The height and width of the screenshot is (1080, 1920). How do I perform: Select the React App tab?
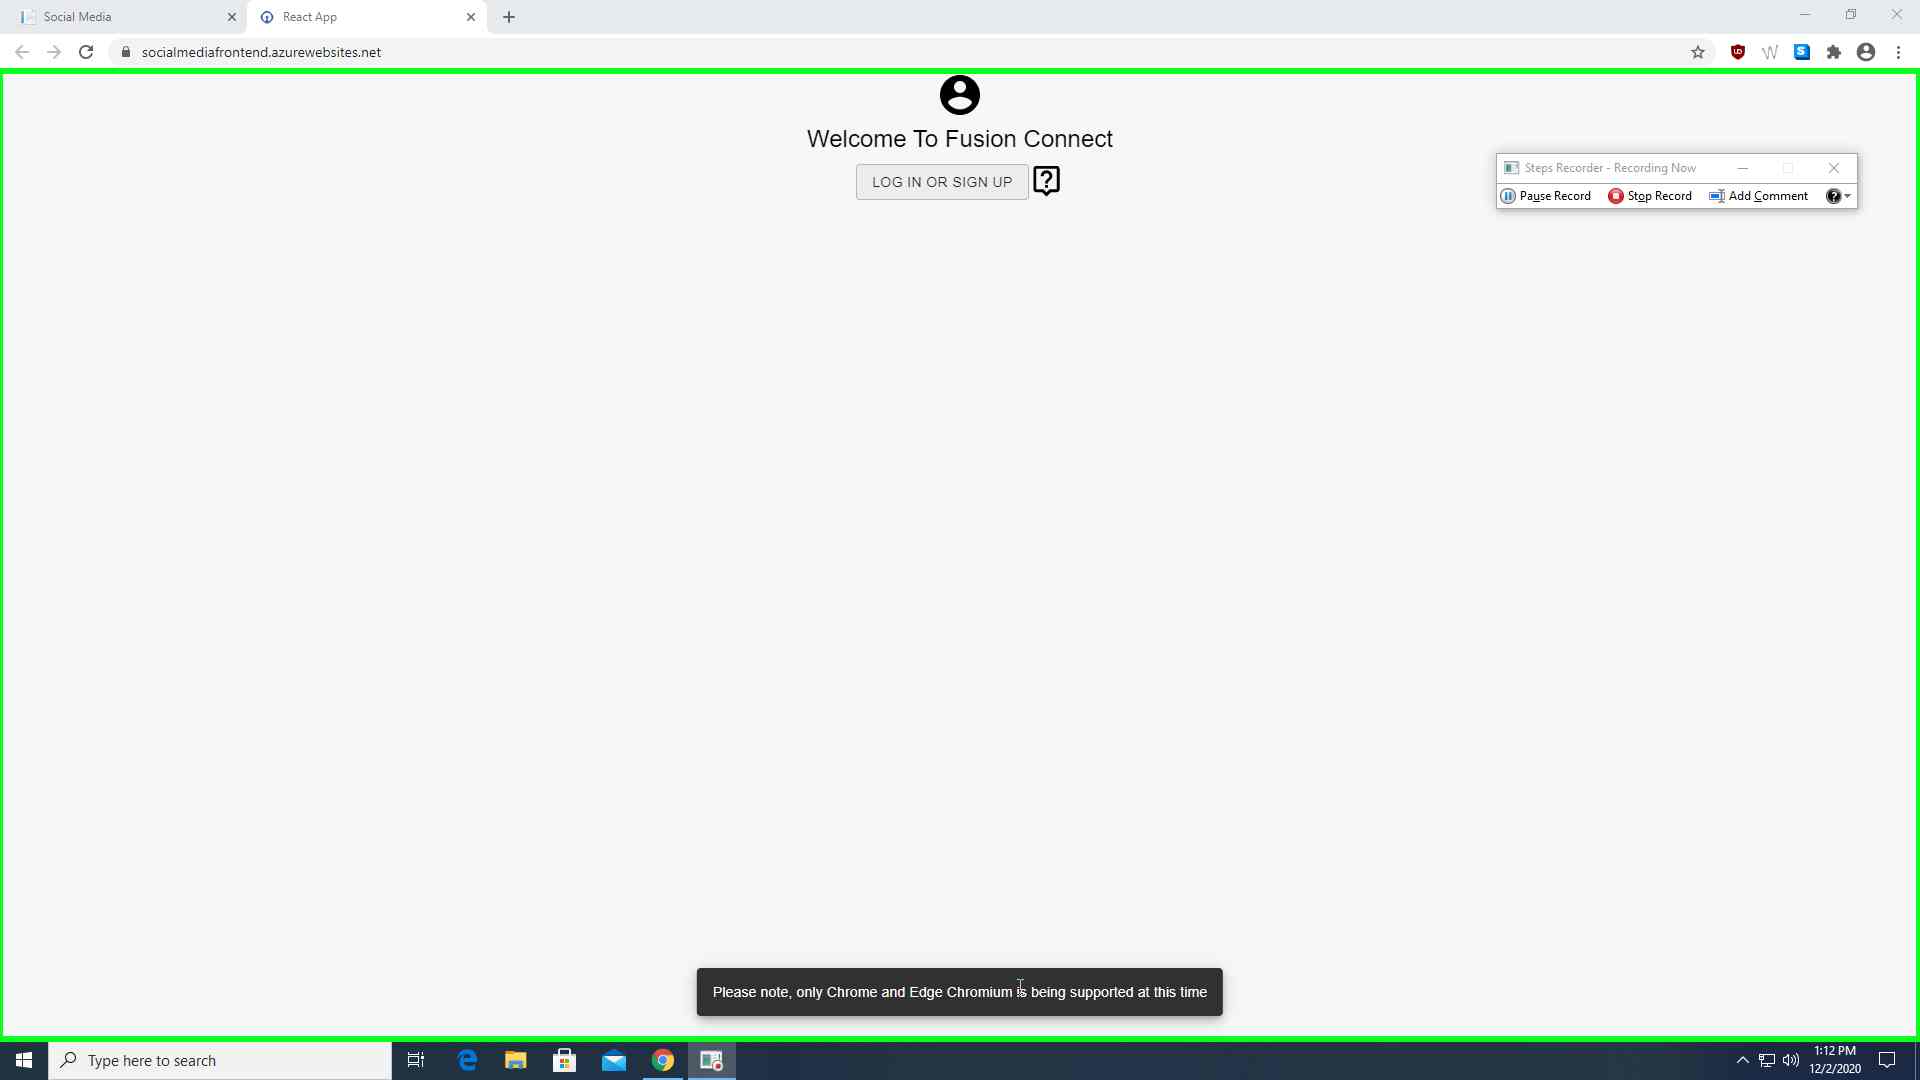click(366, 17)
